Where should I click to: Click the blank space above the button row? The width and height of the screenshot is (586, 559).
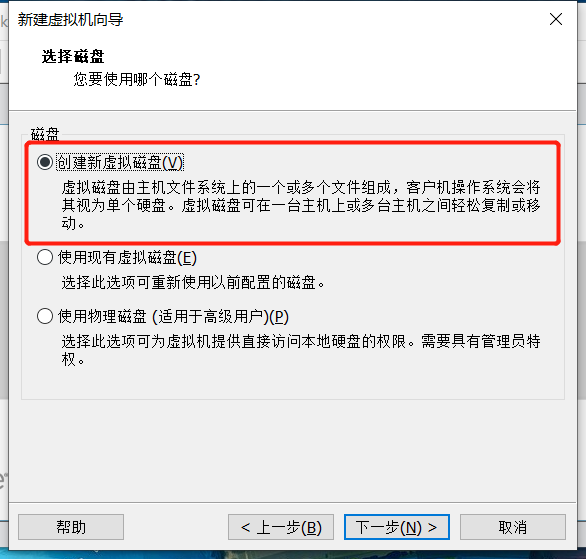(x=293, y=450)
